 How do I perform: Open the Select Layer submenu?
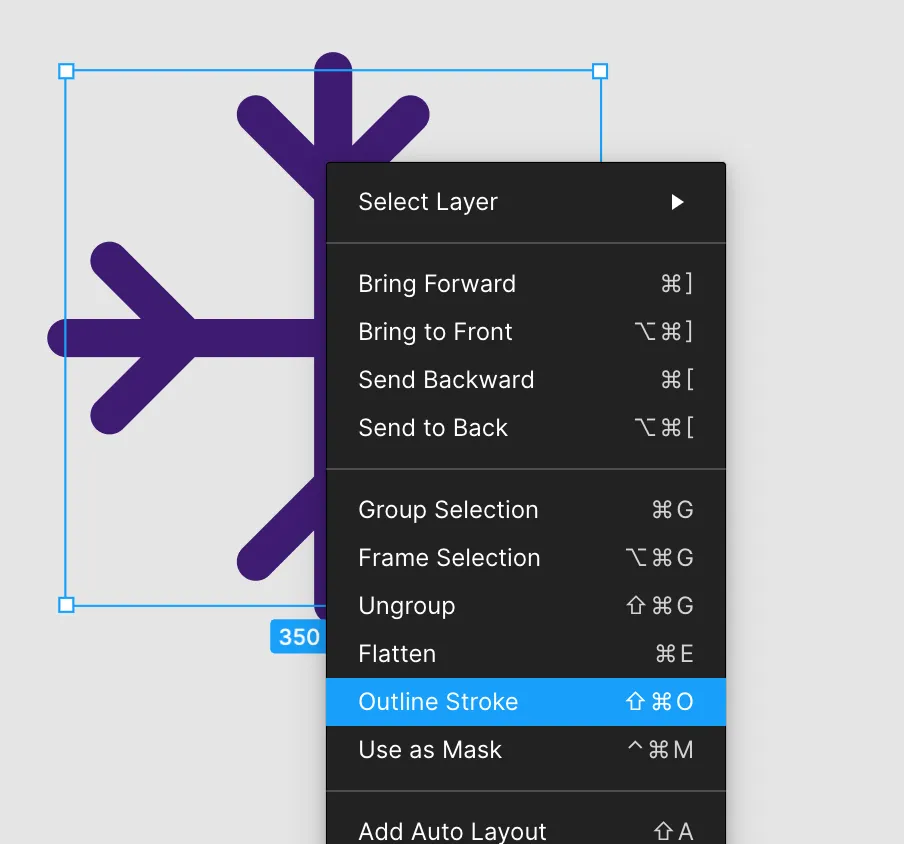(428, 202)
